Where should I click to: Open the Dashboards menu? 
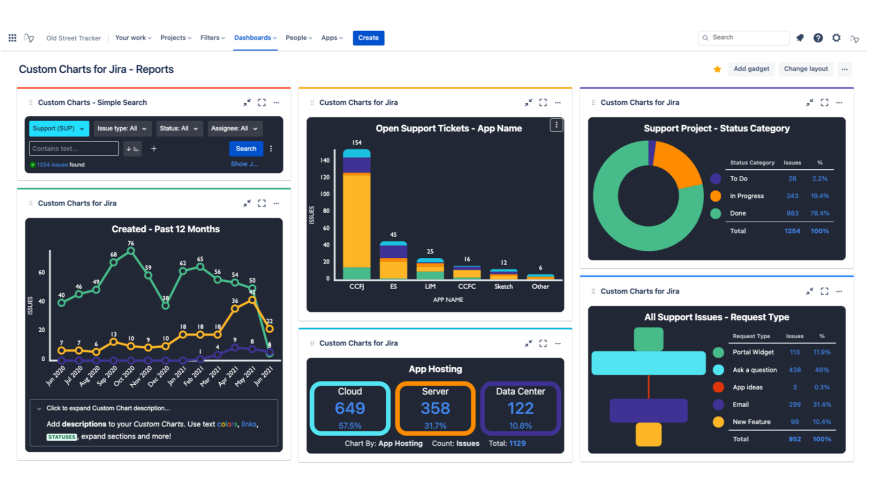point(255,38)
